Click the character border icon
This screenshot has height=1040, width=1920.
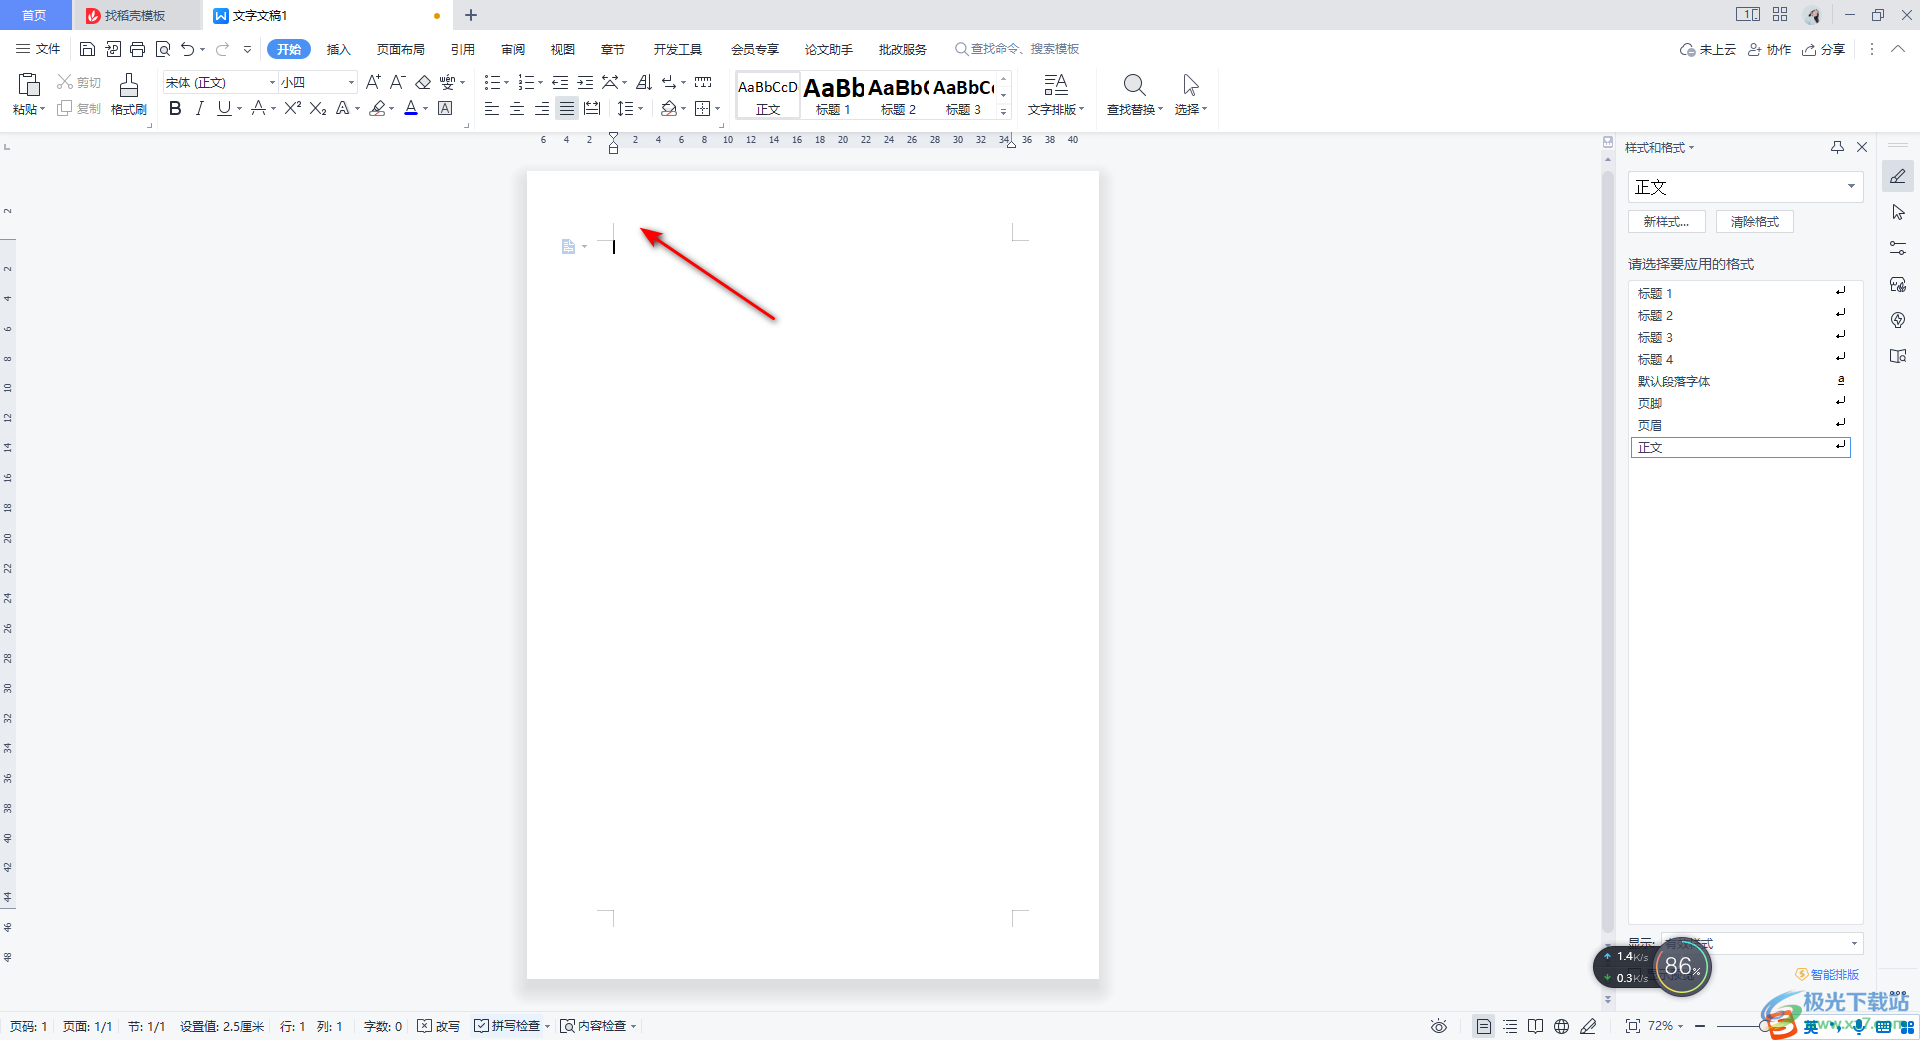click(x=446, y=108)
